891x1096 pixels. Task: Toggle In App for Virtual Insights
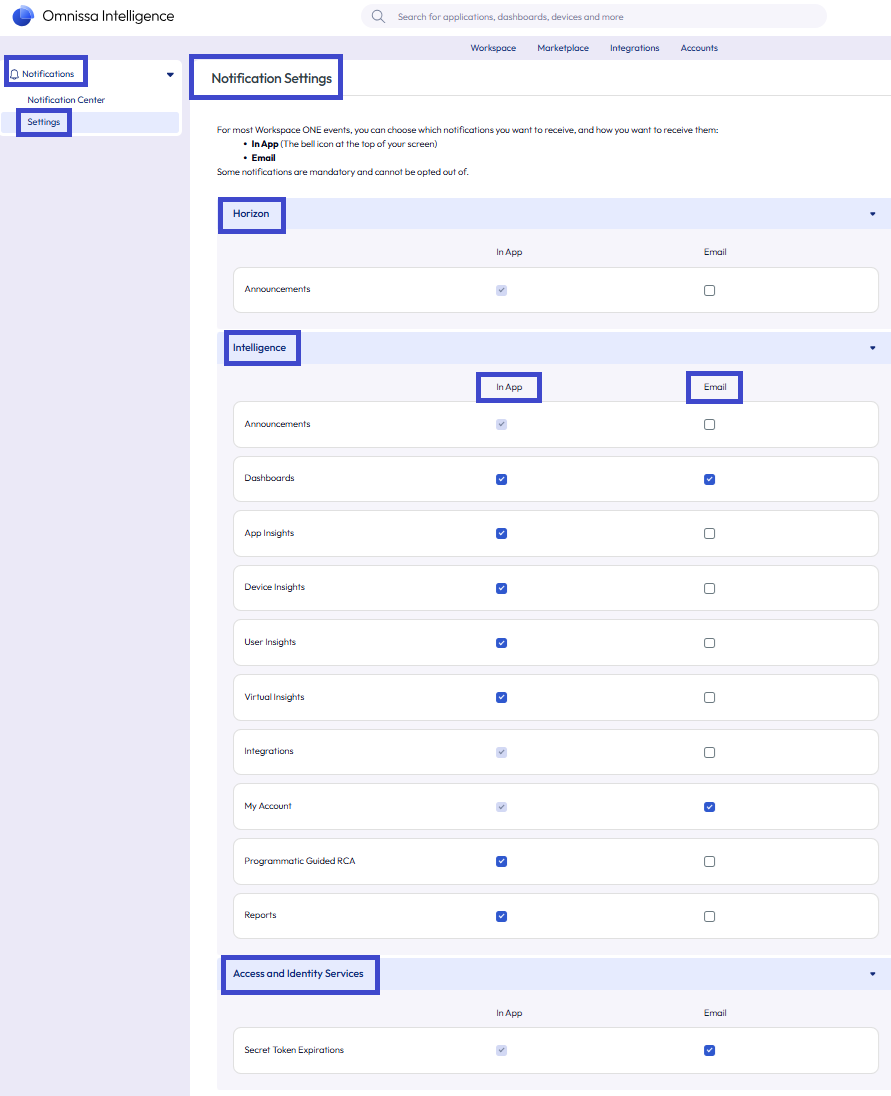pos(501,698)
